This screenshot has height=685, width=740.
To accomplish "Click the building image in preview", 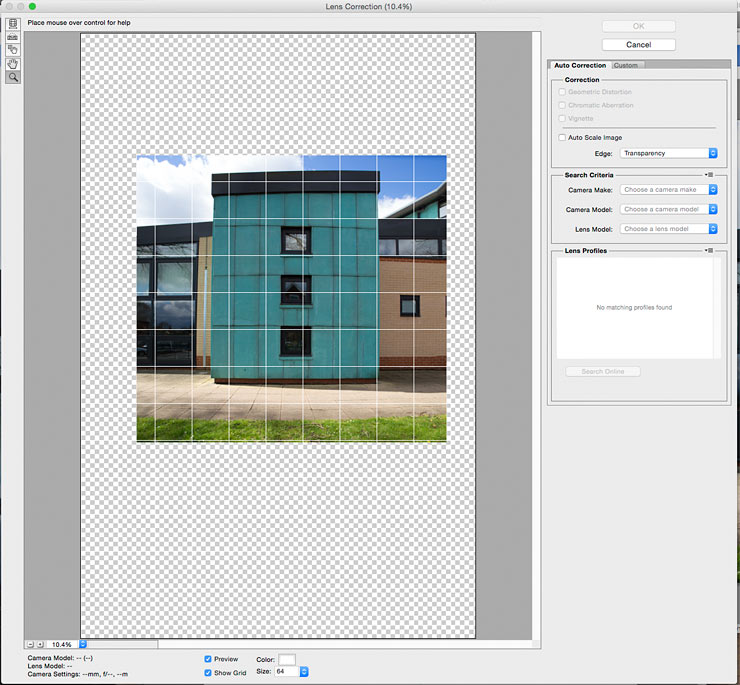I will click(291, 298).
